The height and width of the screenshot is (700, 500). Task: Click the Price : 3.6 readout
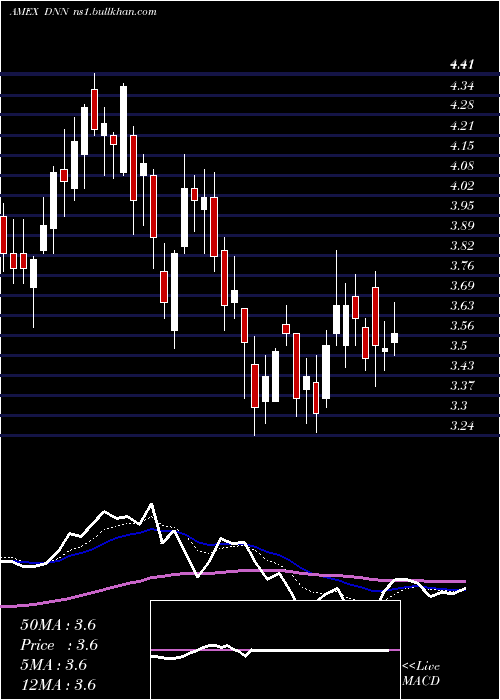[x=59, y=645]
